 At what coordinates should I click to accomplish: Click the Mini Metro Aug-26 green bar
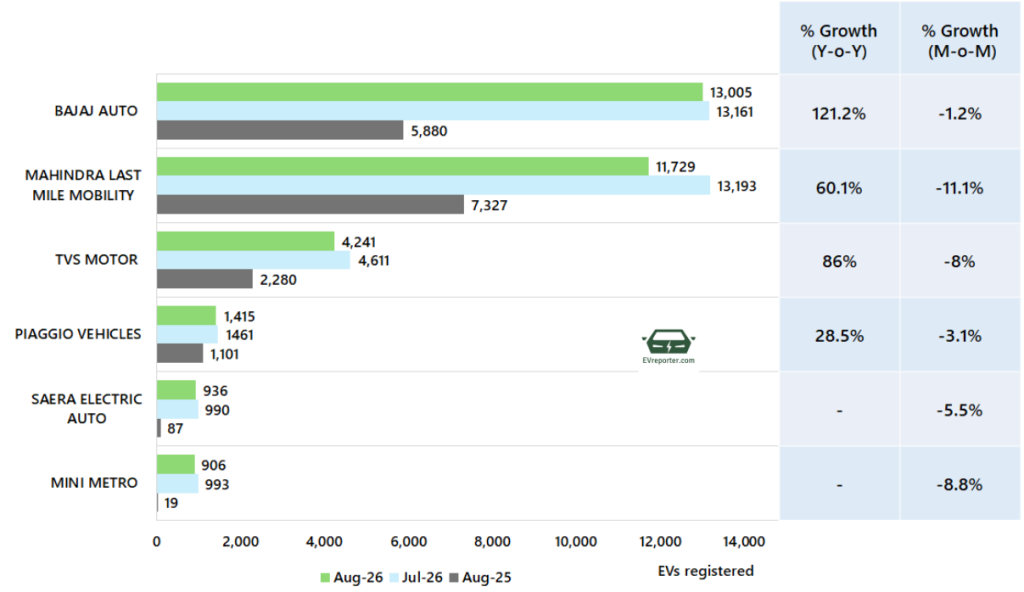pos(176,465)
